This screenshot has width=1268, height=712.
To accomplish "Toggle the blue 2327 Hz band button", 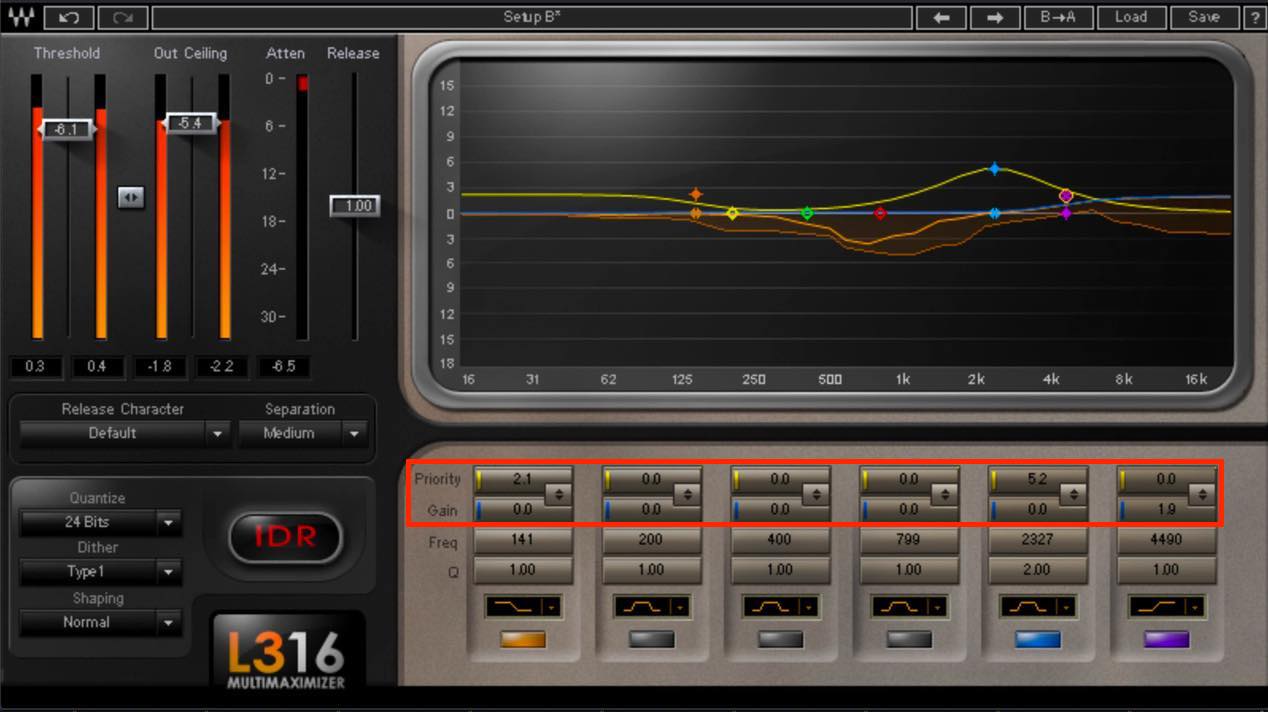I will (1038, 639).
